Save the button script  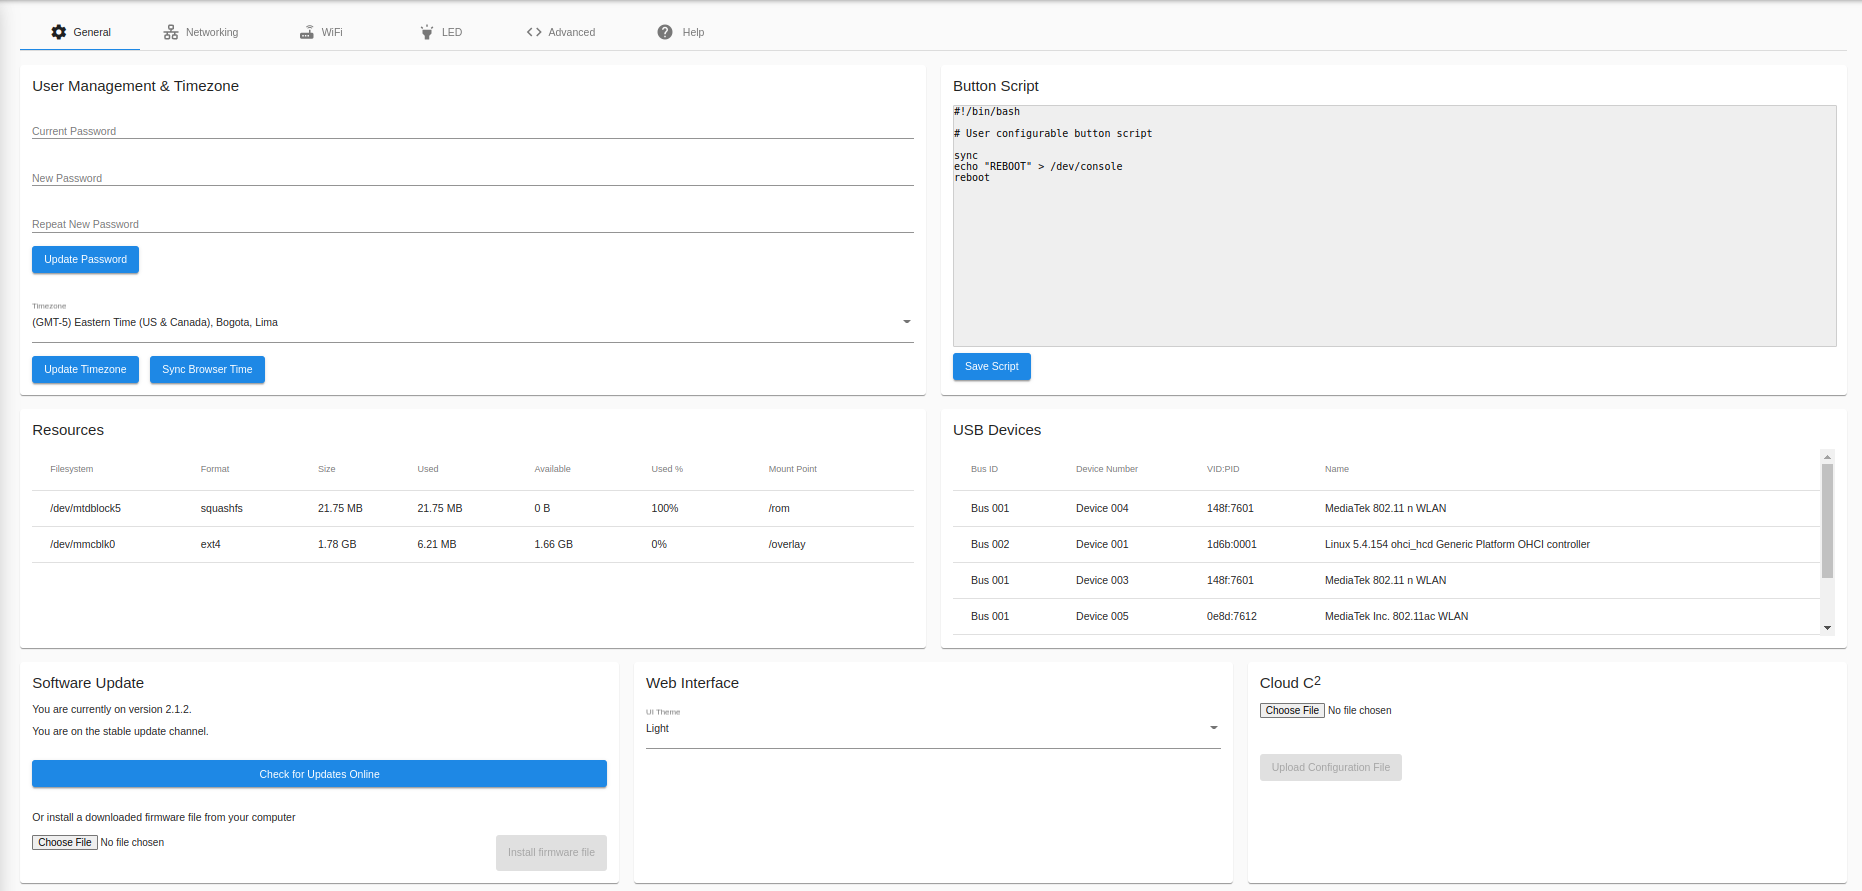991,367
